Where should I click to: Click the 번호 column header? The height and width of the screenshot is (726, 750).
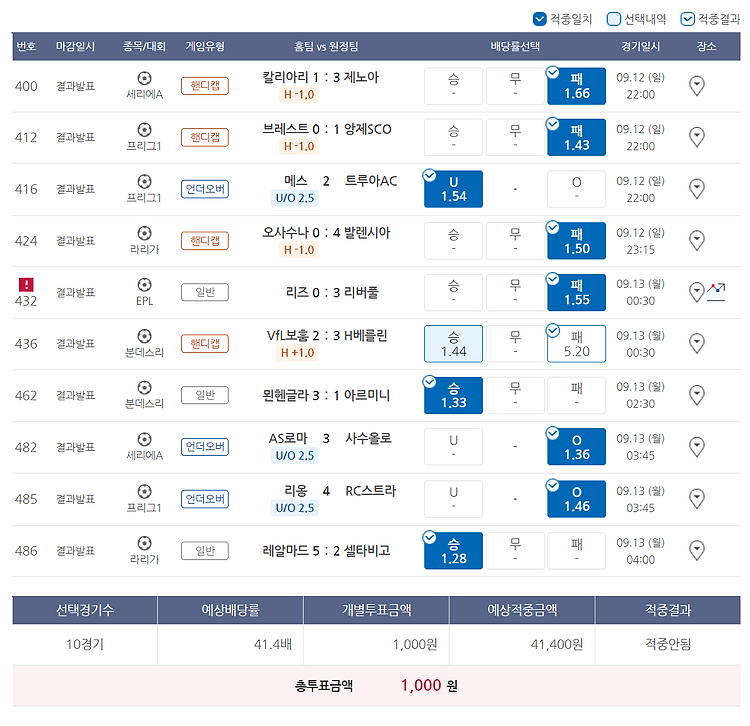pos(26,46)
